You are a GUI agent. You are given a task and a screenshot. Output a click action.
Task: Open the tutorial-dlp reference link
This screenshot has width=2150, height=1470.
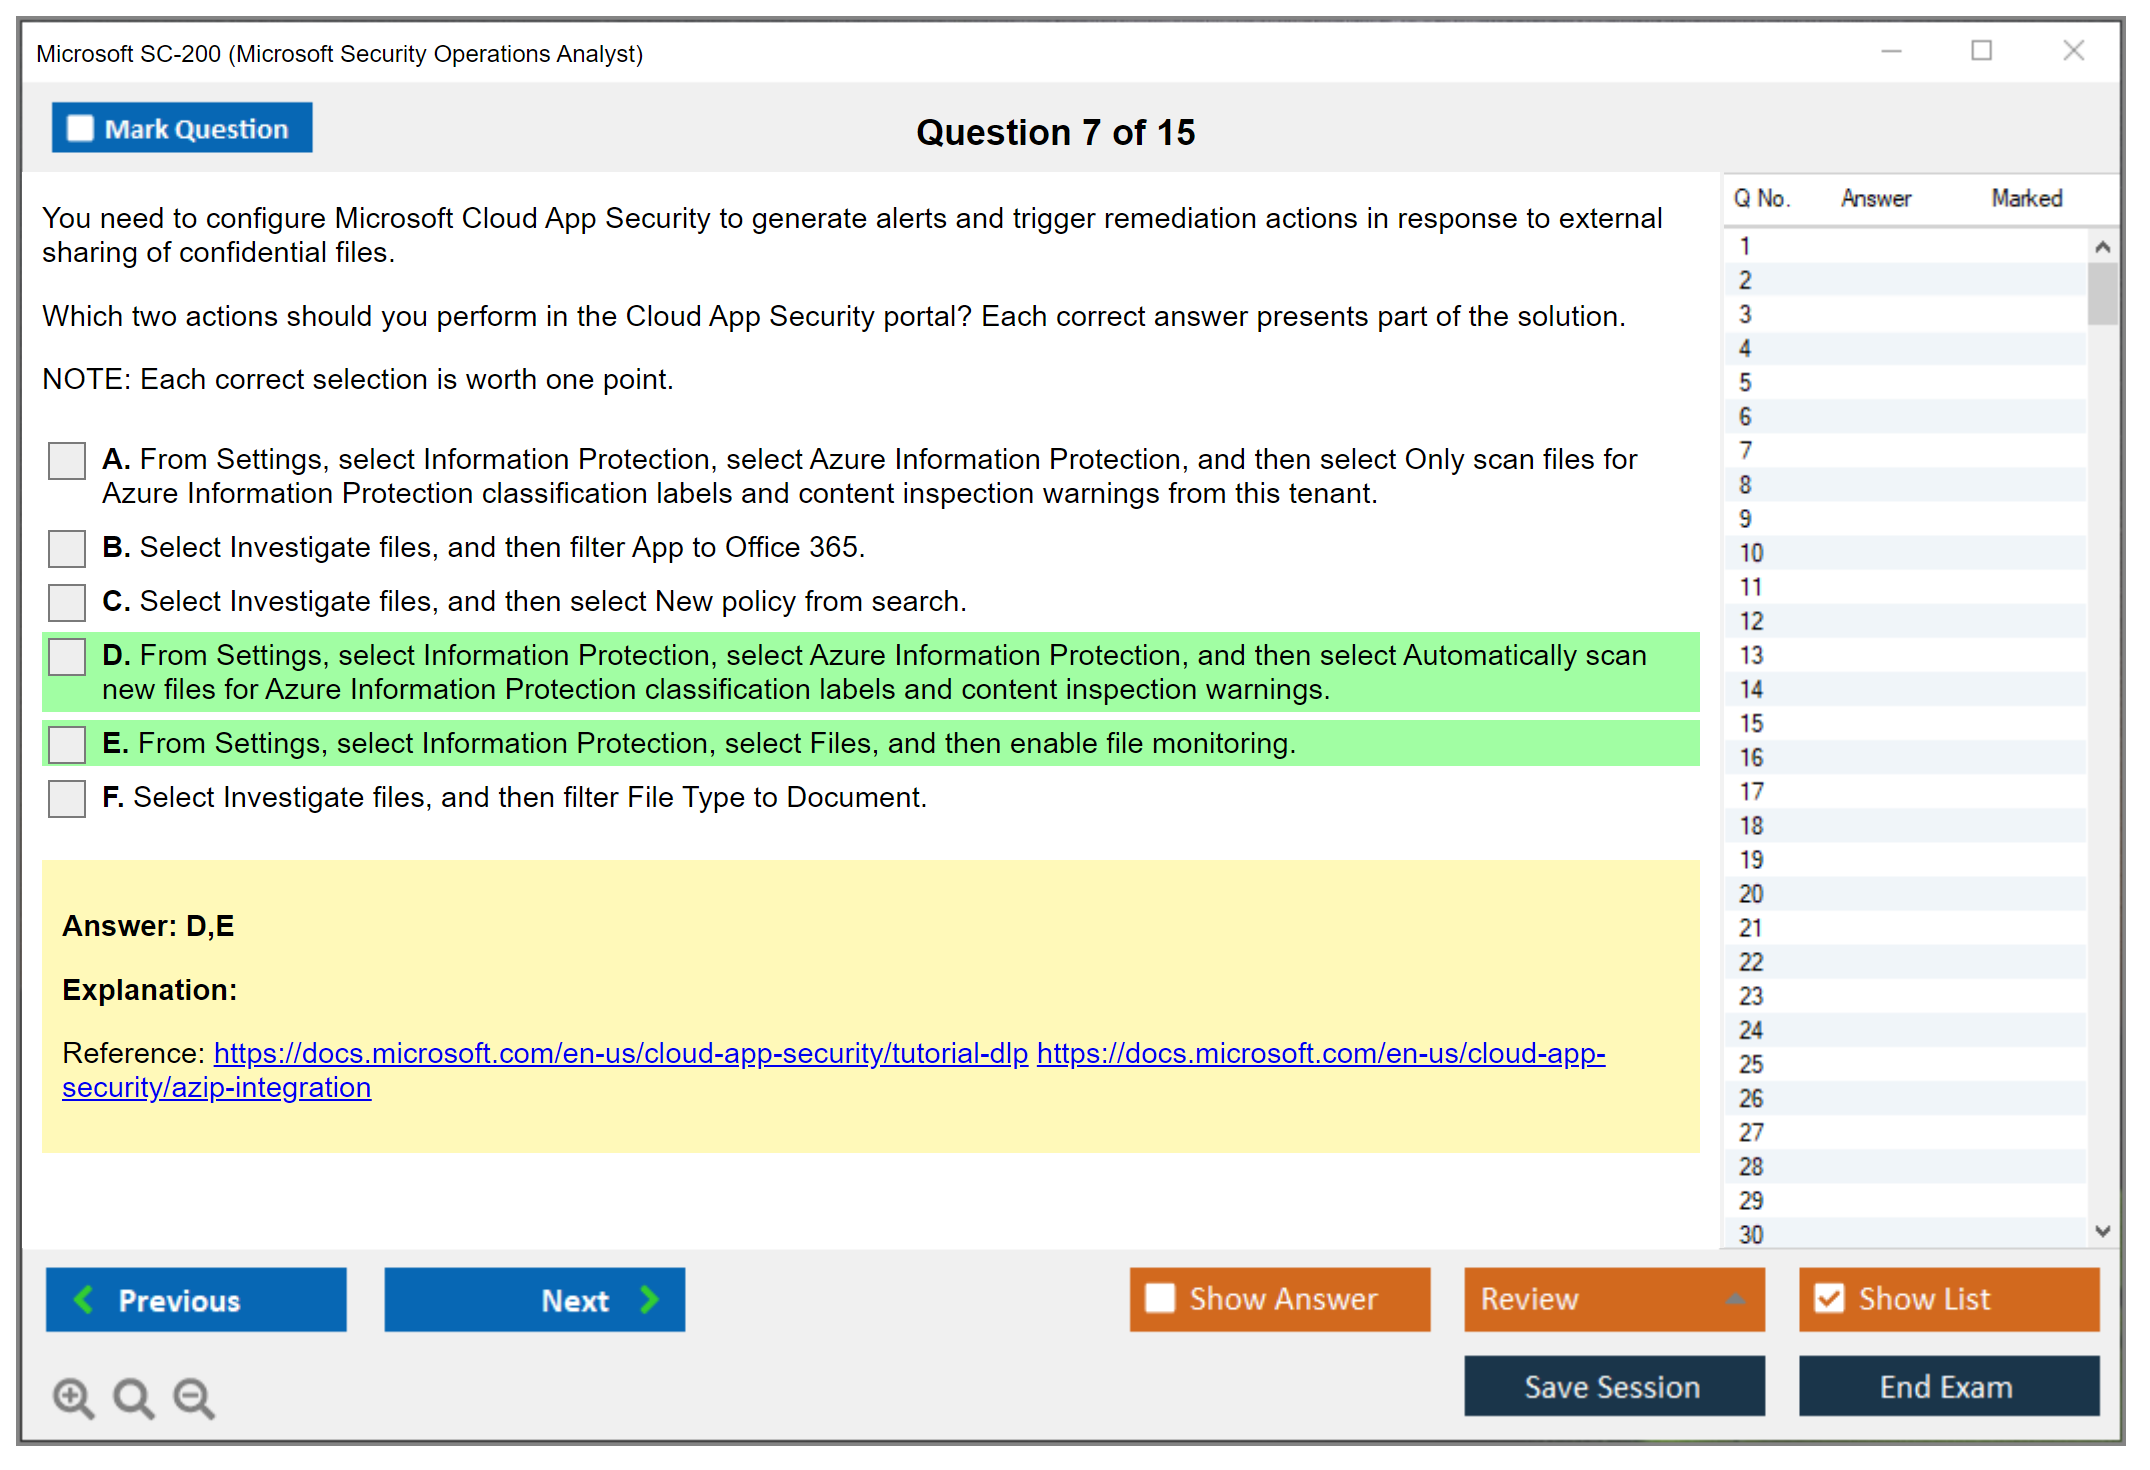point(620,1053)
